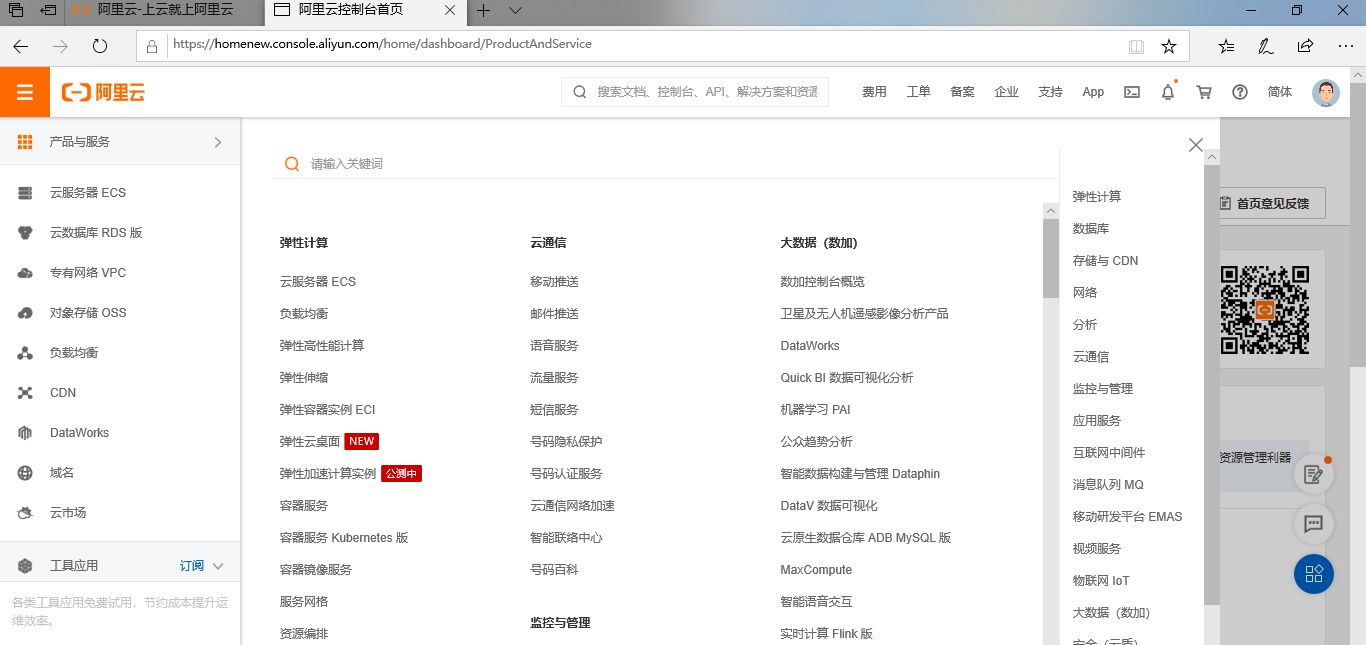
Task: Open 弹性云桌面 product link
Action: coord(310,442)
